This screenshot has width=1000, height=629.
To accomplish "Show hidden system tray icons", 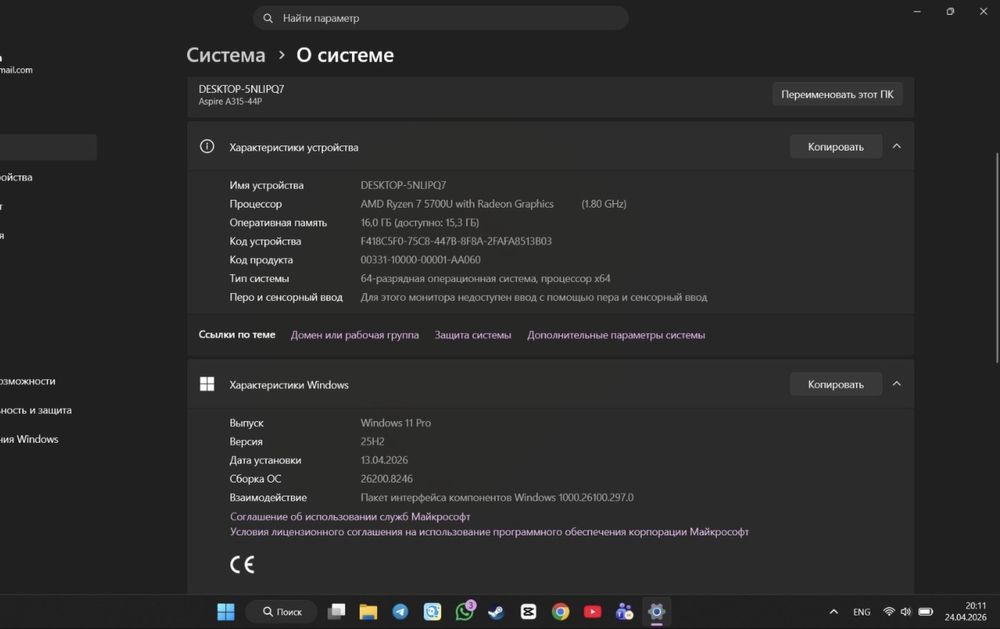I will (x=834, y=612).
